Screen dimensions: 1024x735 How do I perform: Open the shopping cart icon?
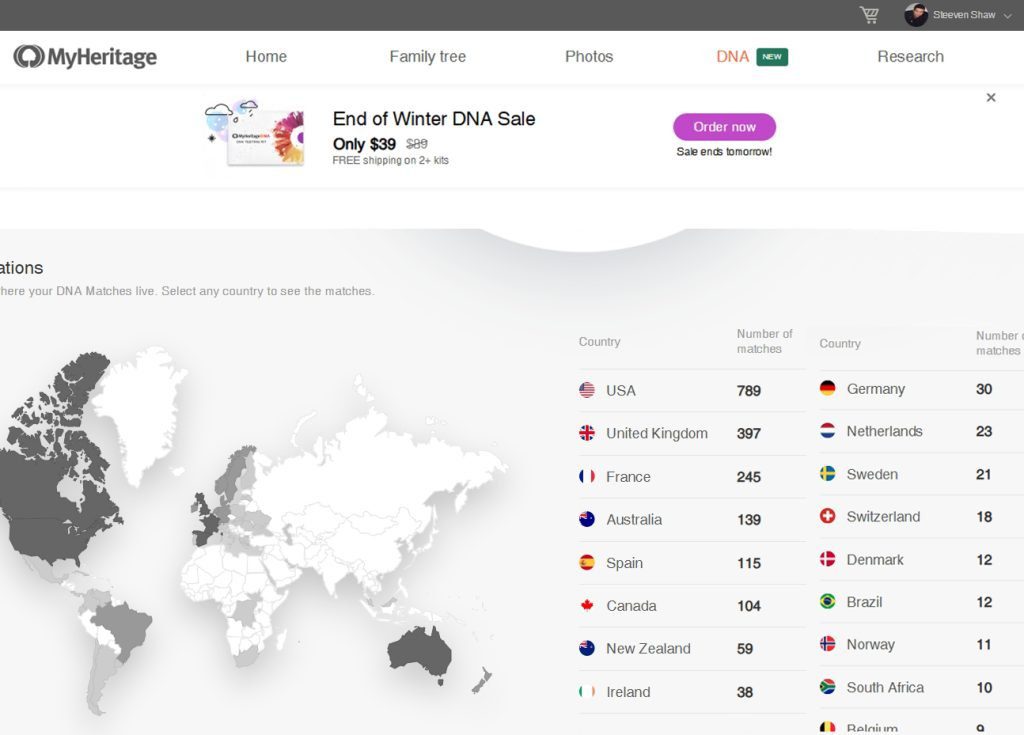tap(869, 15)
